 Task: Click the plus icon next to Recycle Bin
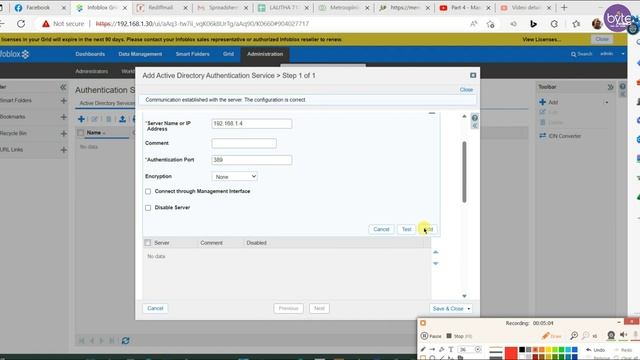(x=64, y=133)
